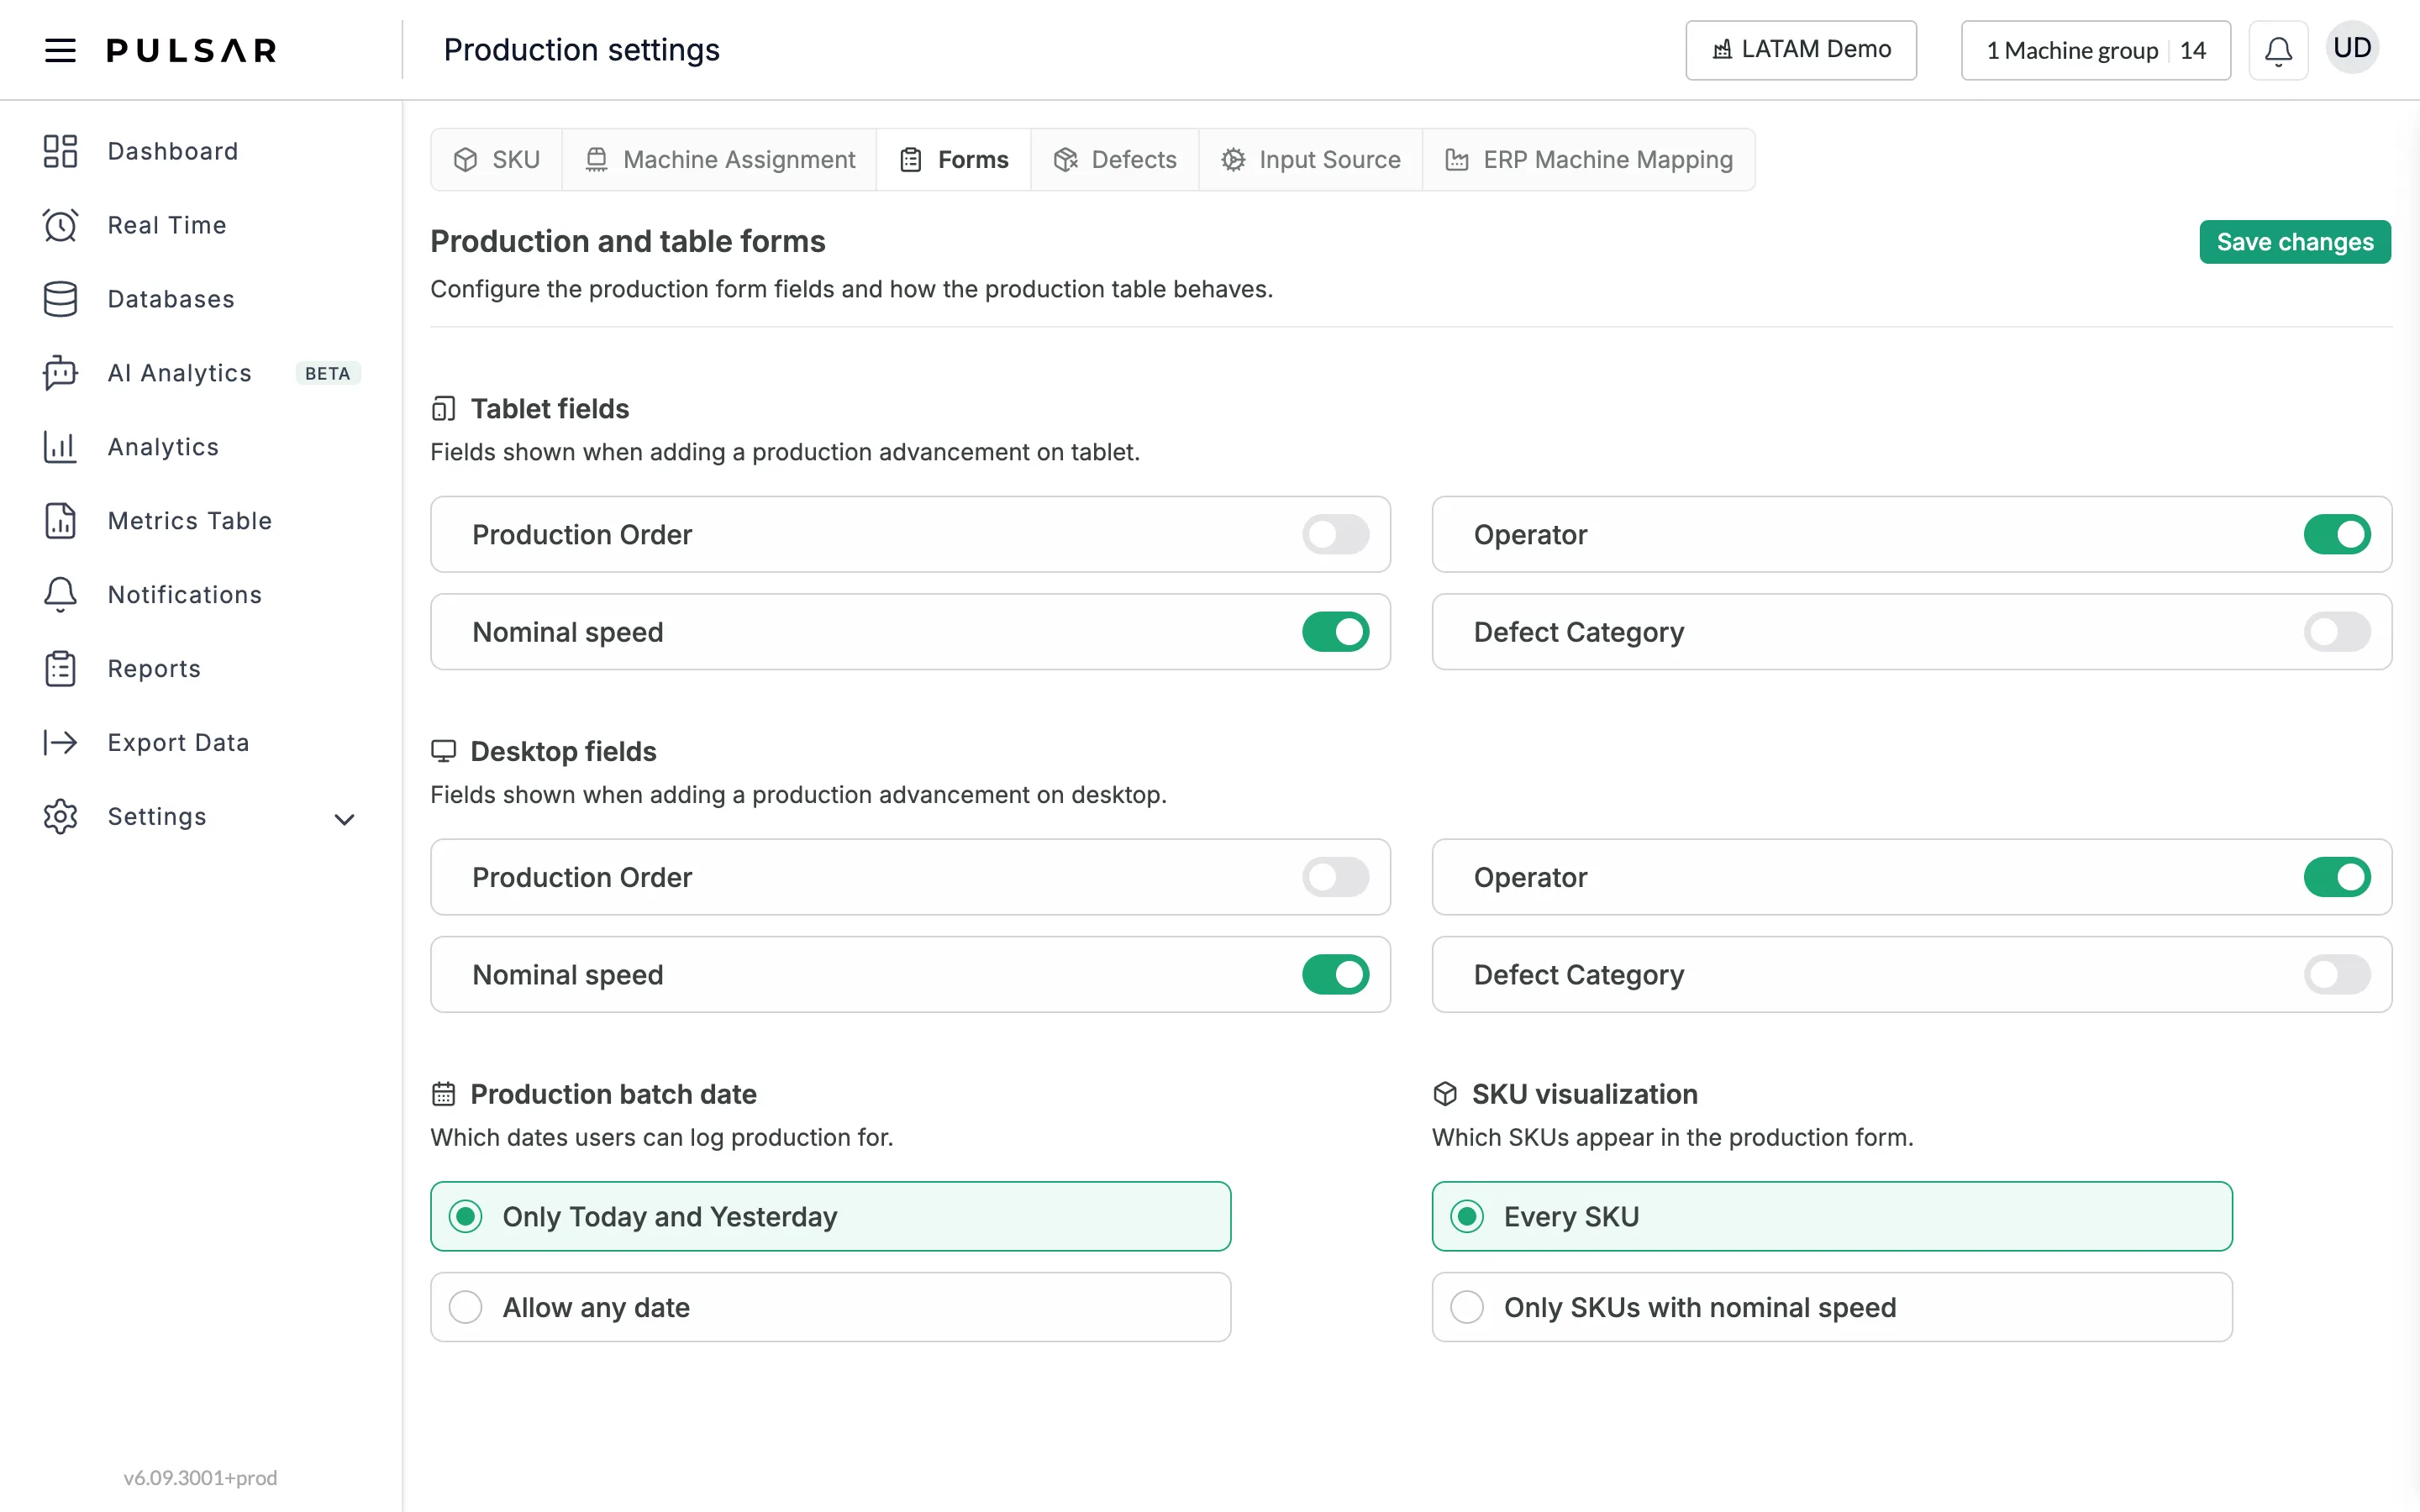Open the hamburger menu icon

pyautogui.click(x=60, y=50)
